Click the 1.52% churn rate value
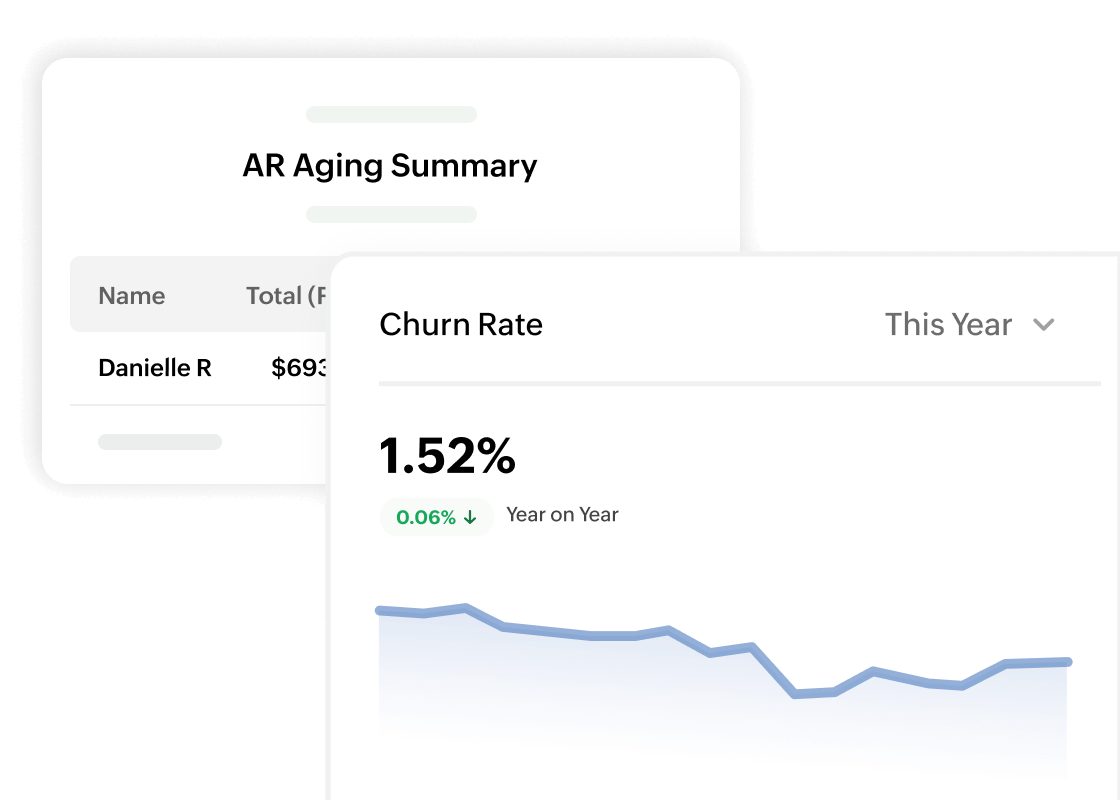This screenshot has height=800, width=1120. (447, 457)
